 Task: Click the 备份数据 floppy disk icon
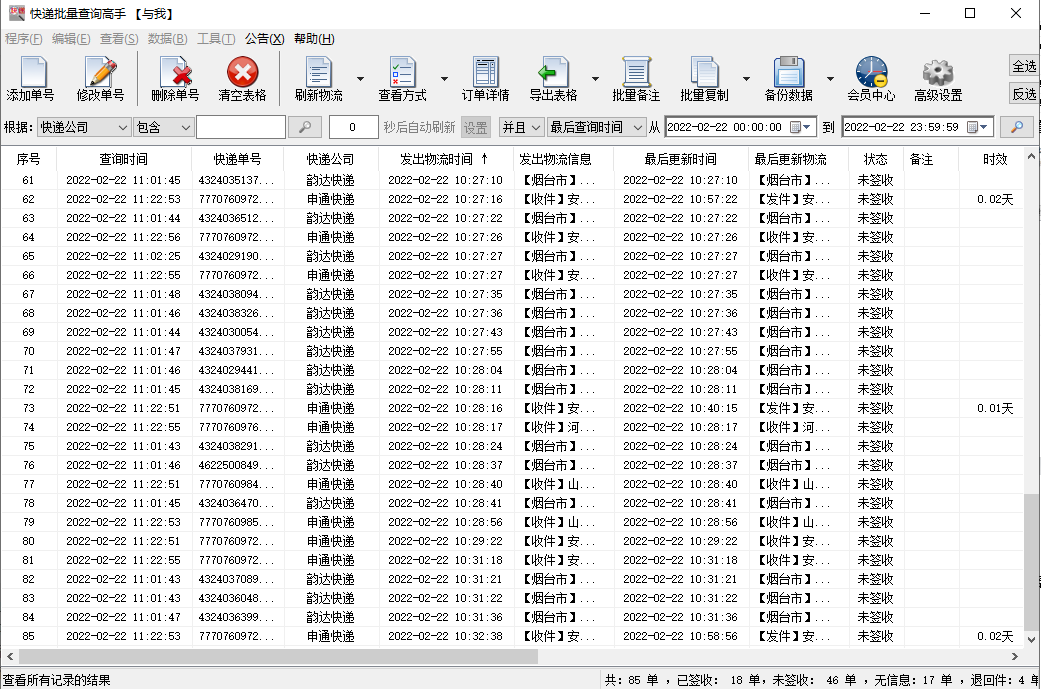click(x=789, y=72)
